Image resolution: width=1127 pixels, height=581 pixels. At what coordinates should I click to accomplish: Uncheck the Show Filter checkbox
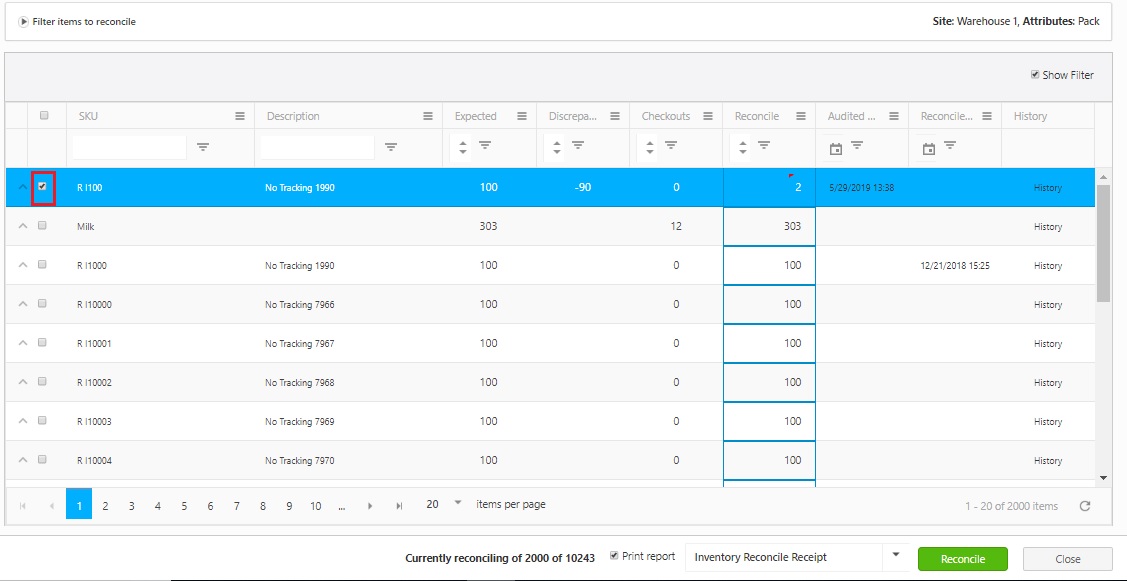1035,75
